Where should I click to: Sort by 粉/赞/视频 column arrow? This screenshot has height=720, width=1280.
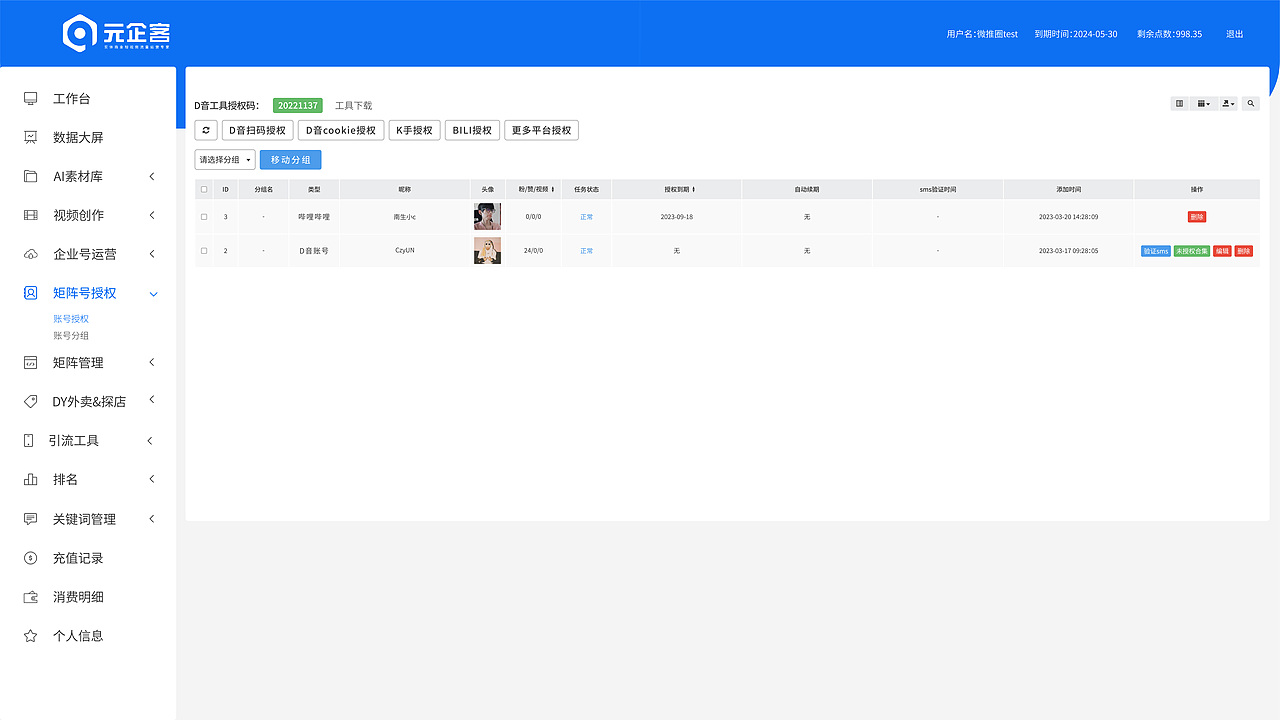click(552, 189)
